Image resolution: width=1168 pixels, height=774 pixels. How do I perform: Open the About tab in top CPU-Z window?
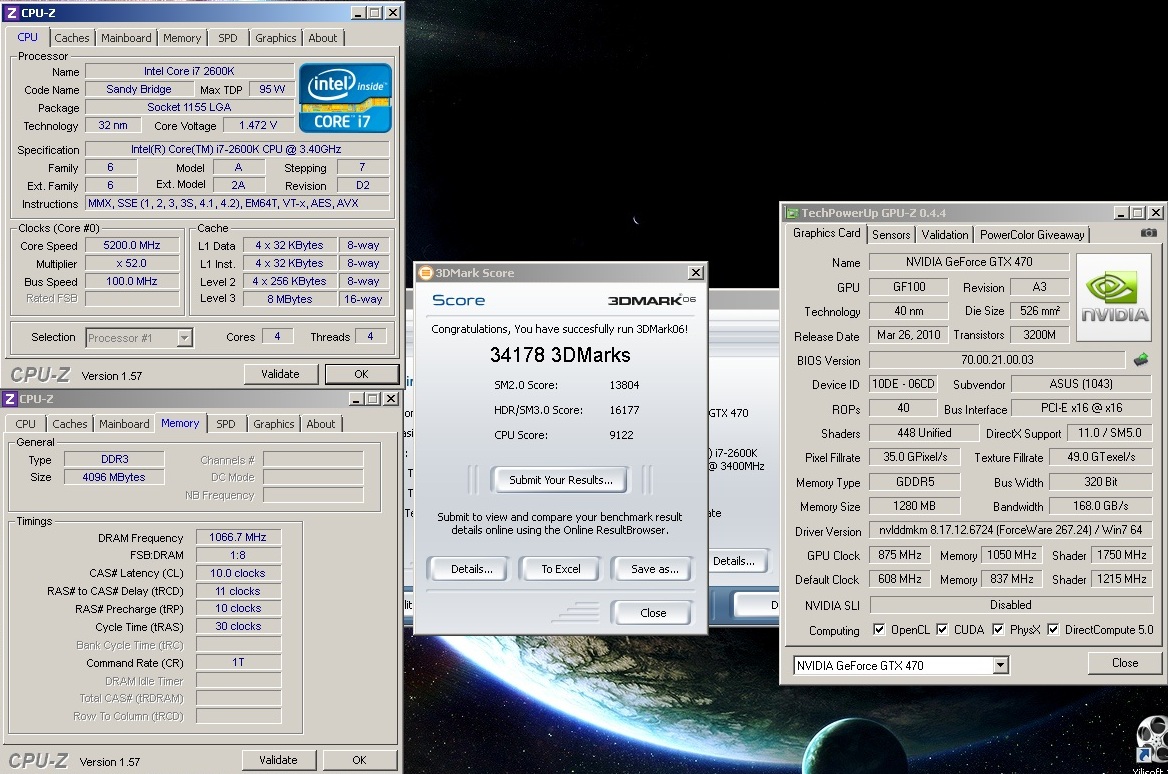click(x=323, y=38)
